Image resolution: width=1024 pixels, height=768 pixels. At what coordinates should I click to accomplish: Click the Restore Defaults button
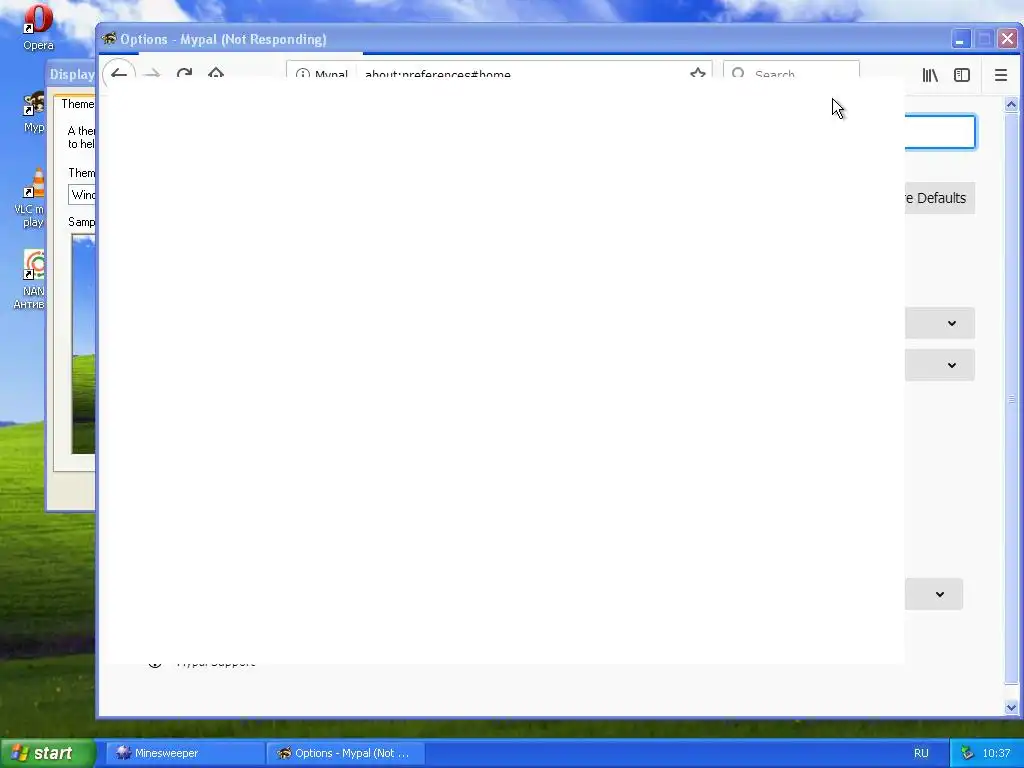pos(940,198)
